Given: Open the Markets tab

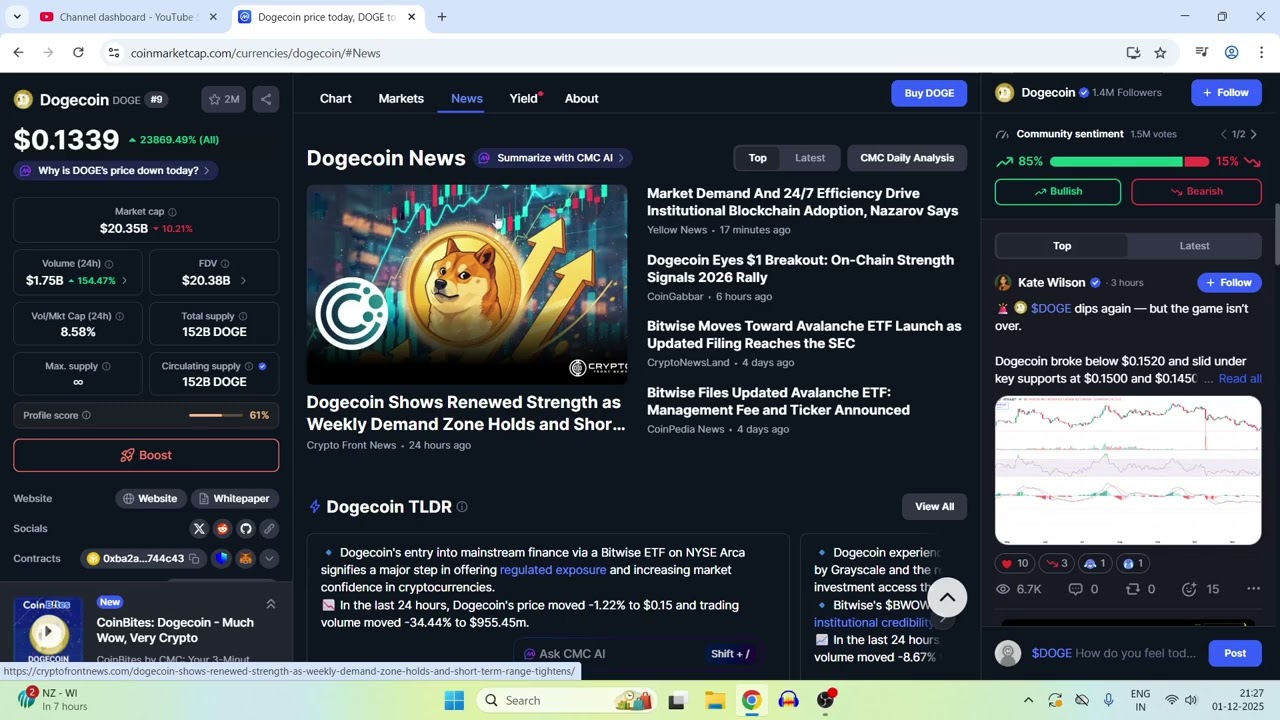Looking at the screenshot, I should (401, 99).
